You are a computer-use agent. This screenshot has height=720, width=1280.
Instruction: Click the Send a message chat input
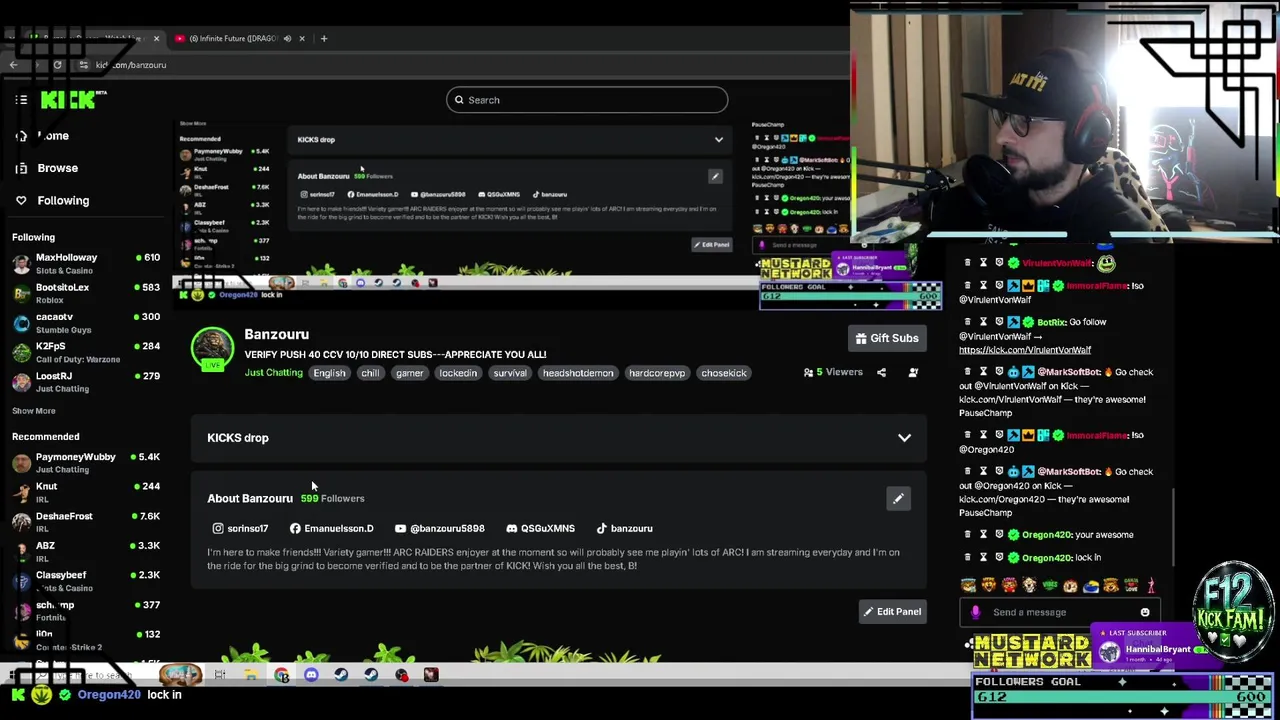coord(1060,612)
